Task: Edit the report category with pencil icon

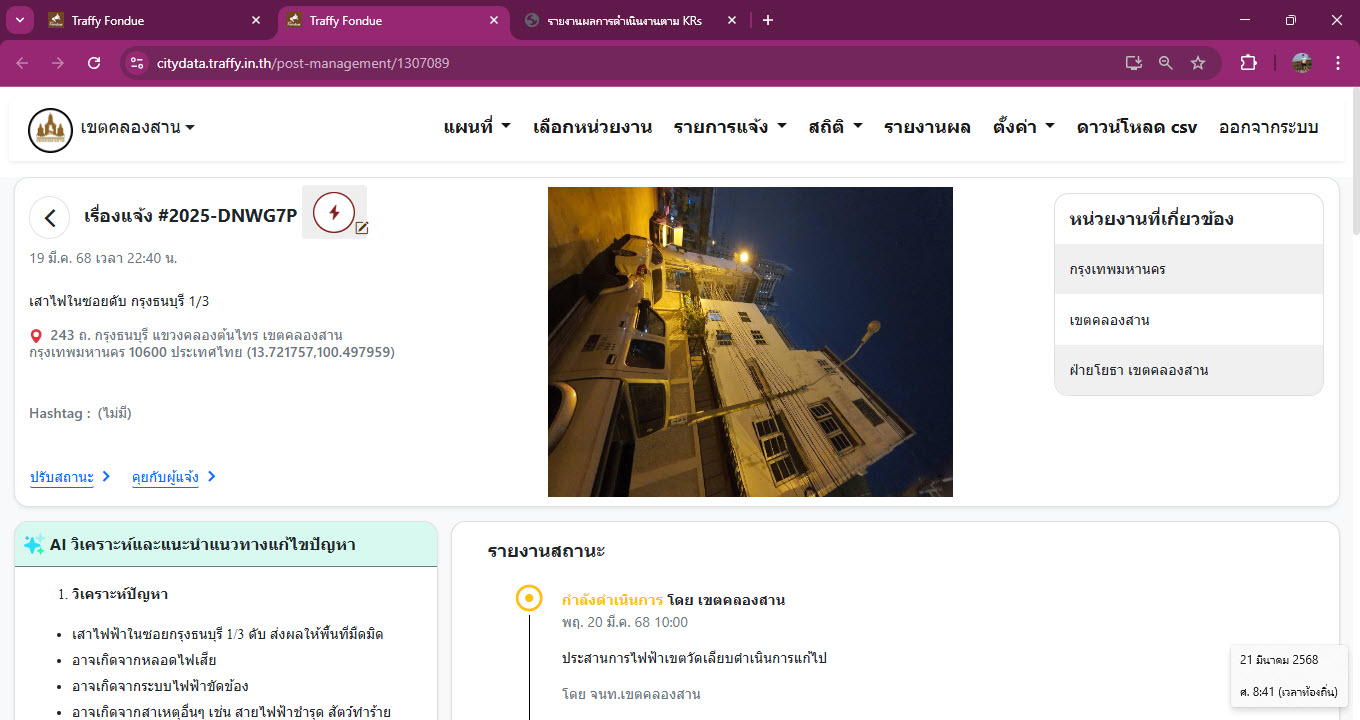Action: pyautogui.click(x=362, y=228)
